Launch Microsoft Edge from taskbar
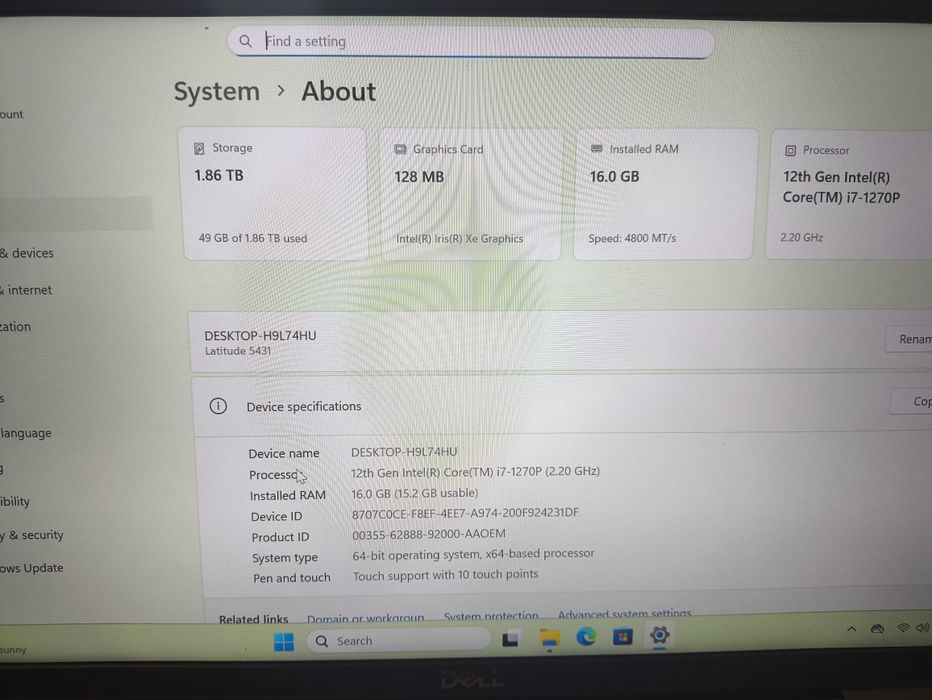 point(586,637)
